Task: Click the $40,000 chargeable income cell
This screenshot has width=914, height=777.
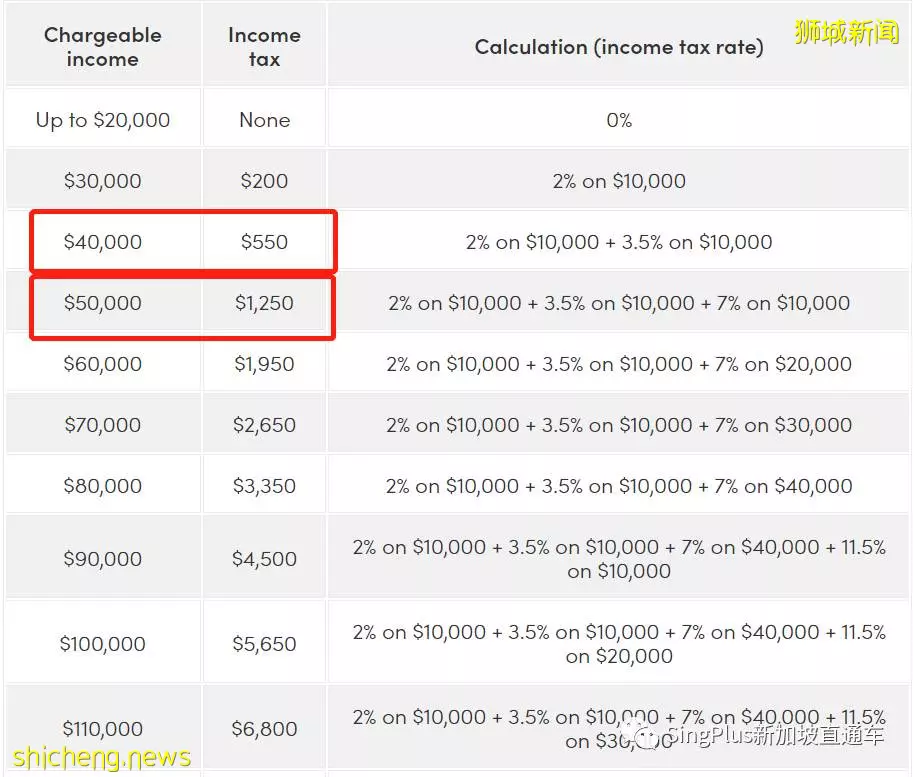Action: [103, 241]
